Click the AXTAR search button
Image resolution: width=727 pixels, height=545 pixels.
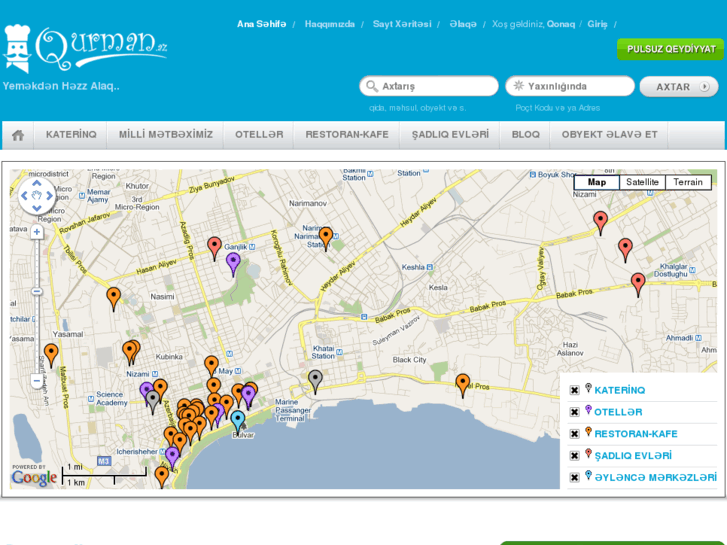[x=679, y=87]
